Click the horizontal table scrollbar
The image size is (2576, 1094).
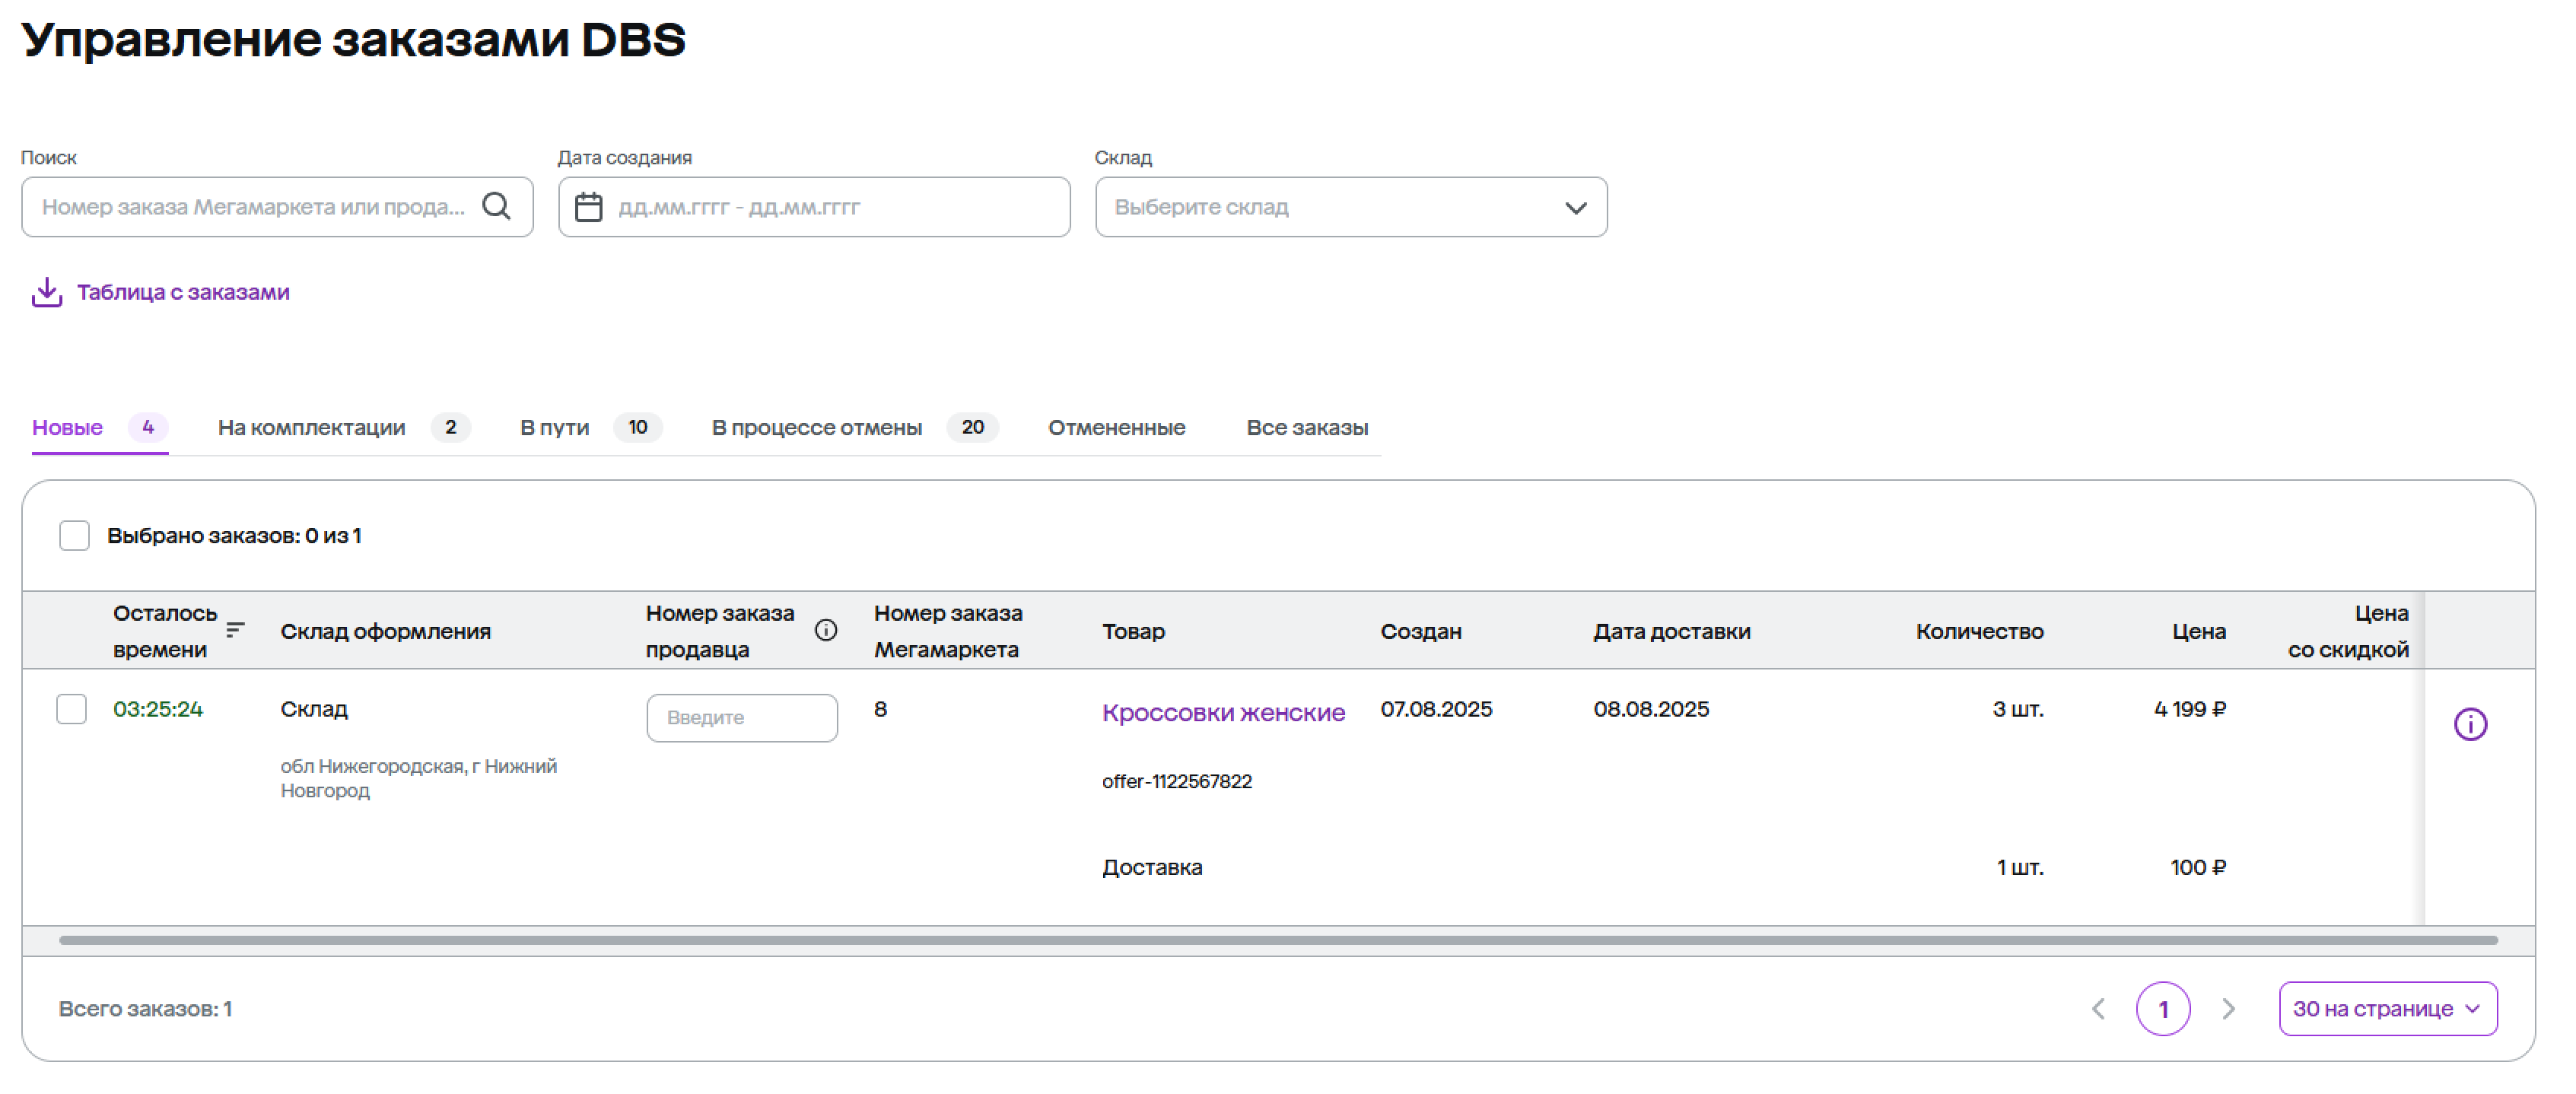[x=1277, y=939]
